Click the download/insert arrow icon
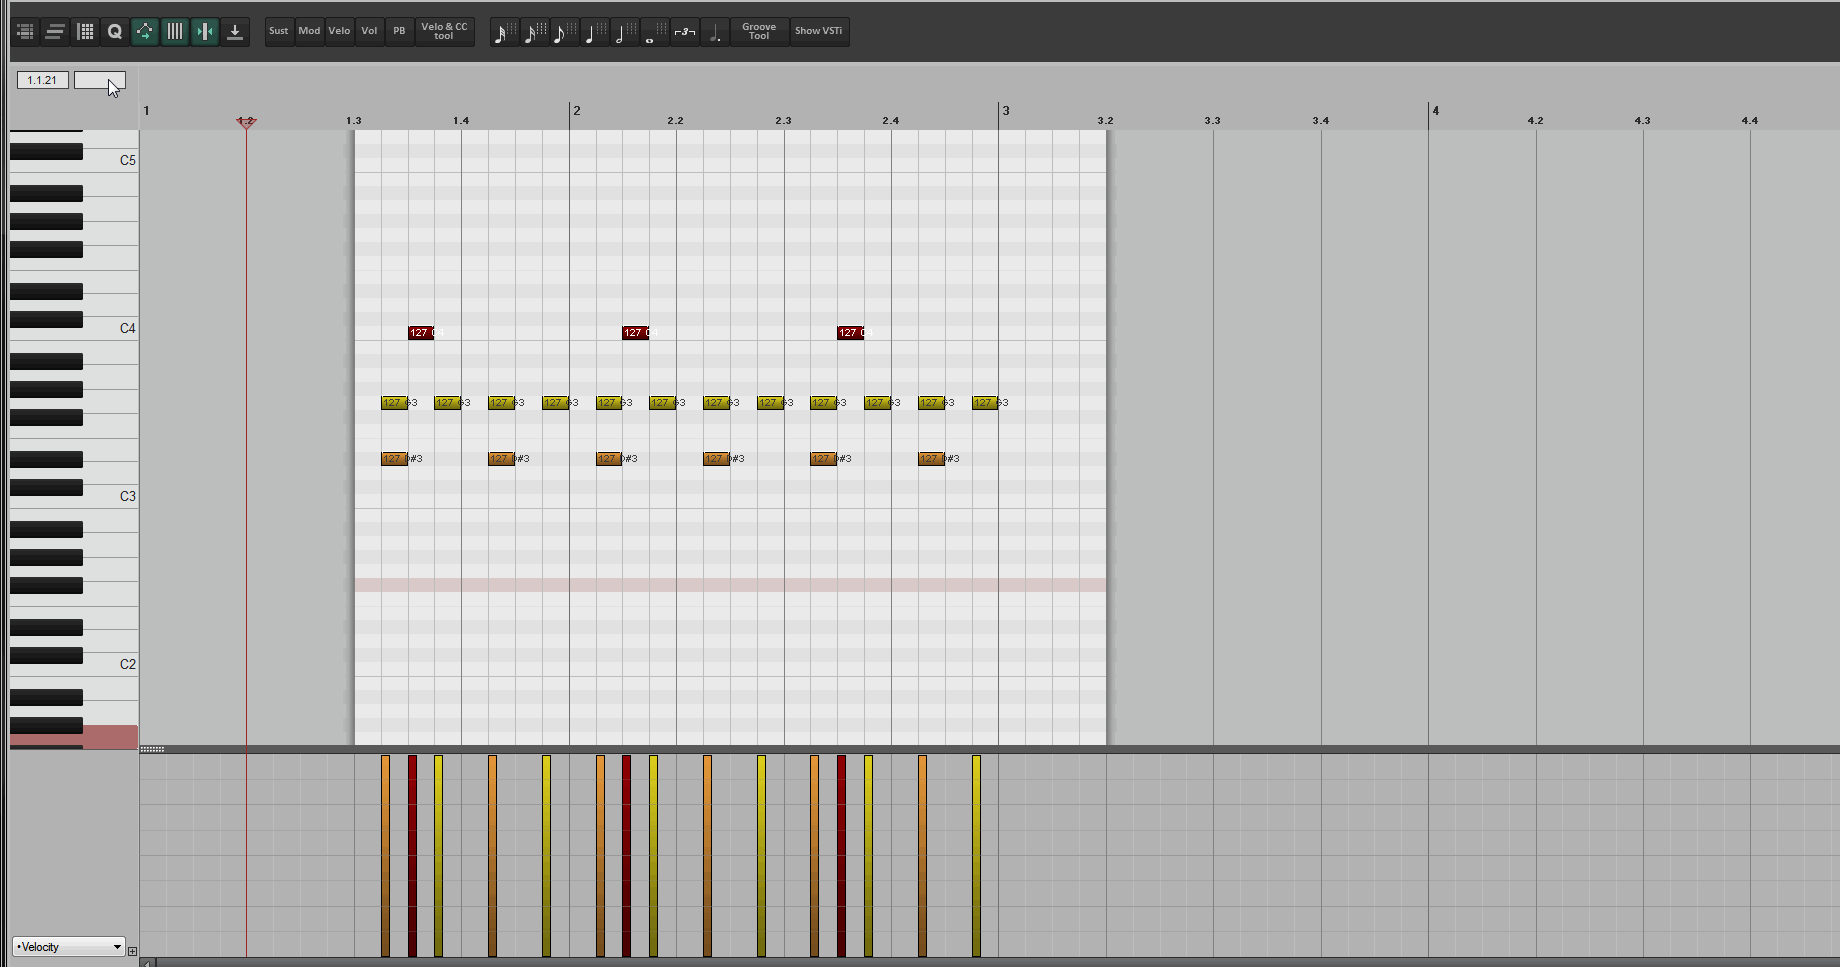 click(x=235, y=32)
